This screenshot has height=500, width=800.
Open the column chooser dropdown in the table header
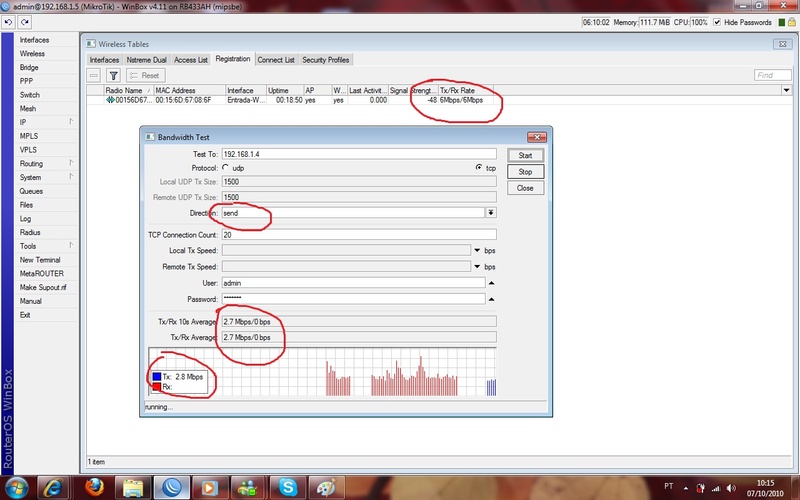click(786, 90)
